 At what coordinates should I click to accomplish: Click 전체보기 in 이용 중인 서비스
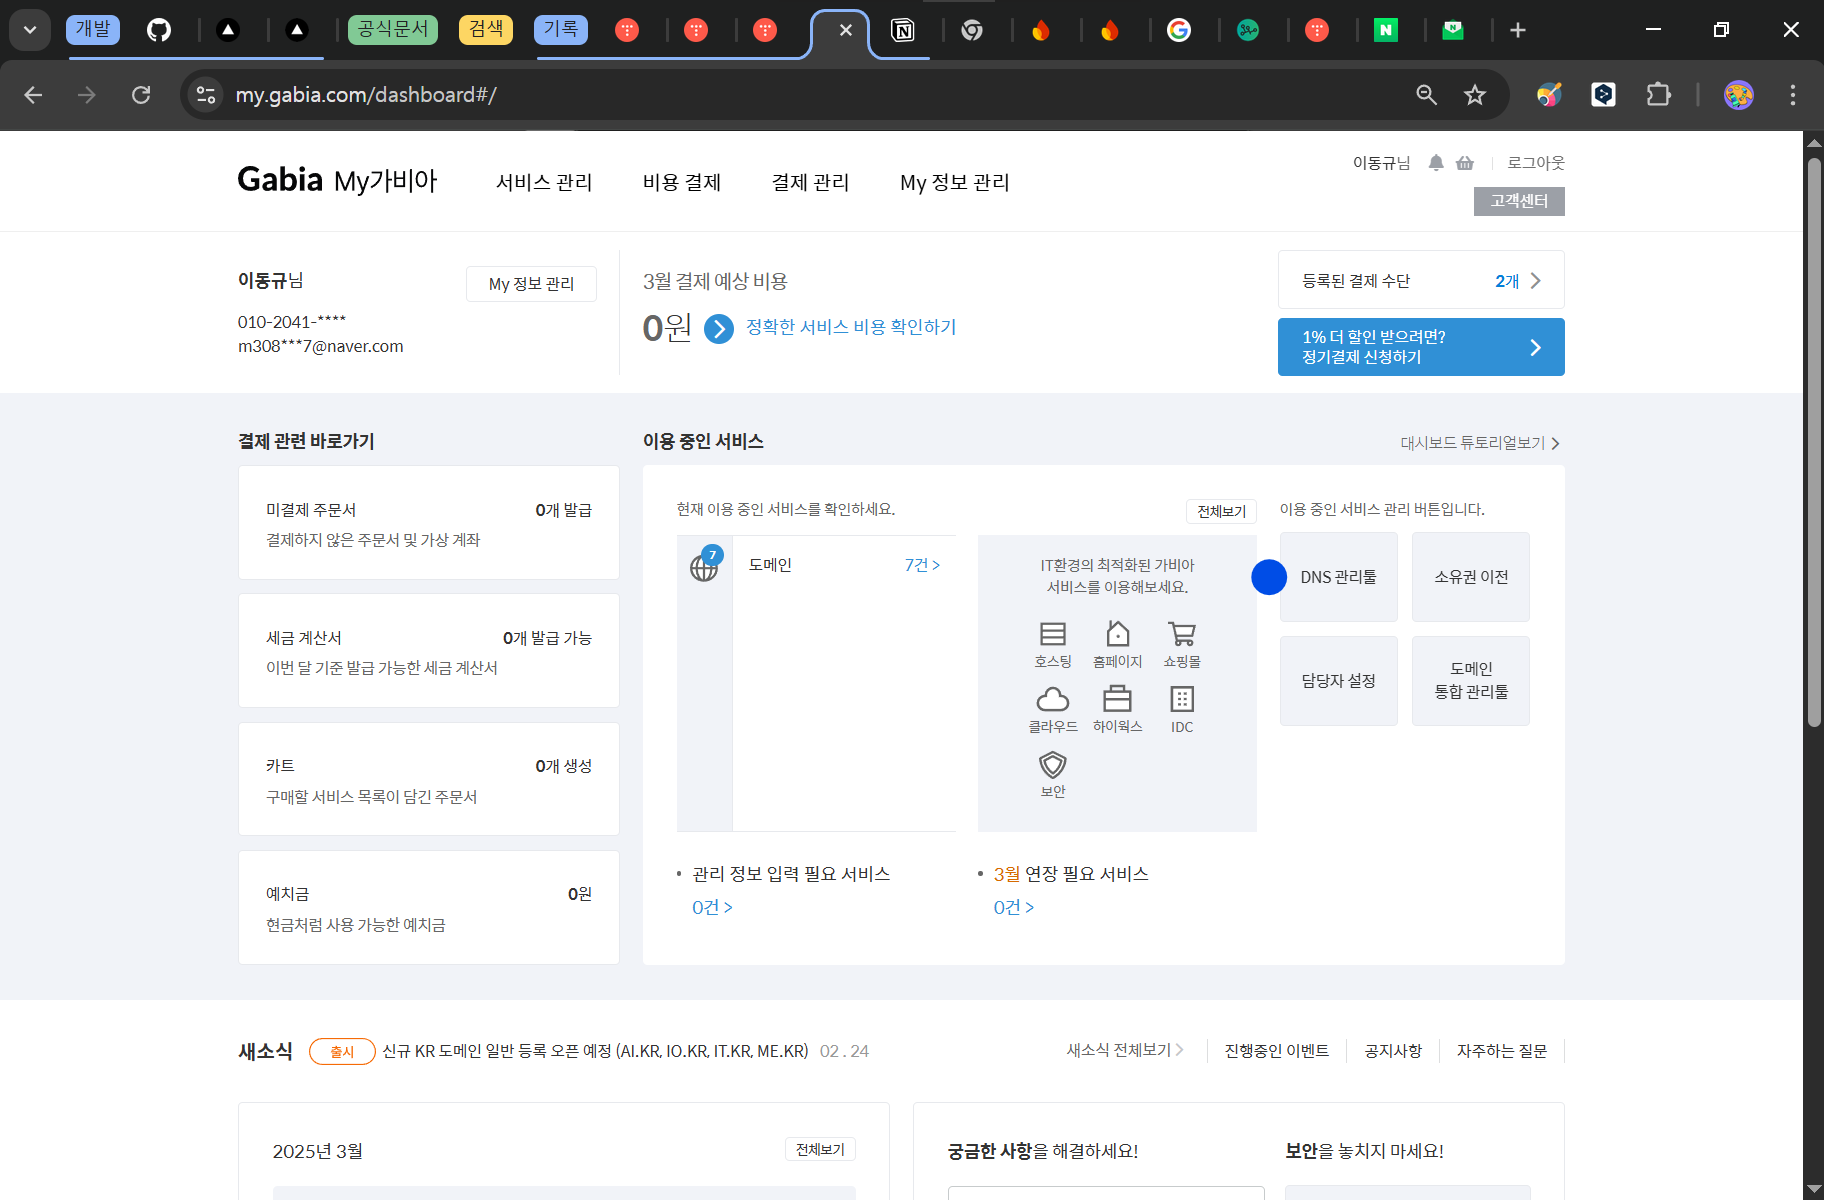click(1221, 511)
